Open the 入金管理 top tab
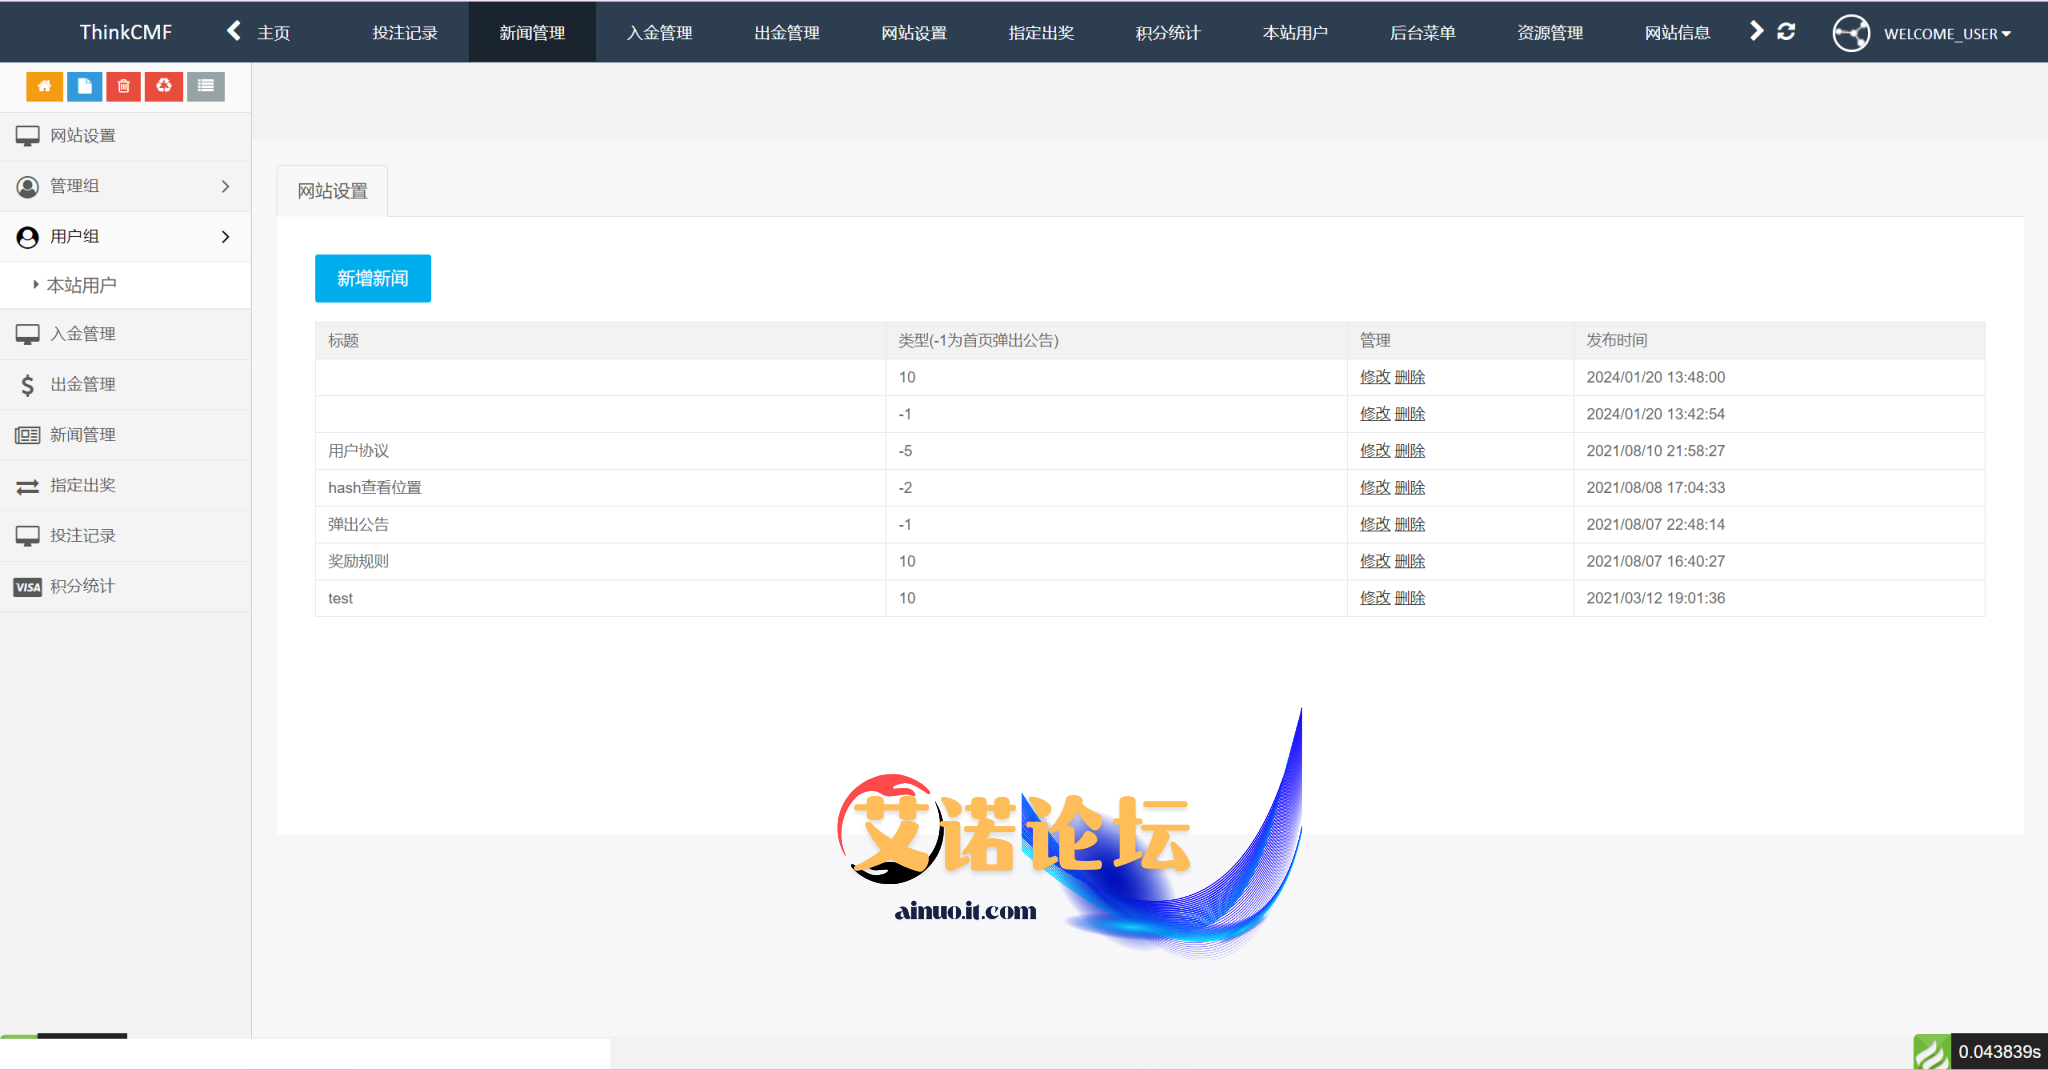The height and width of the screenshot is (1070, 2048). (x=660, y=33)
